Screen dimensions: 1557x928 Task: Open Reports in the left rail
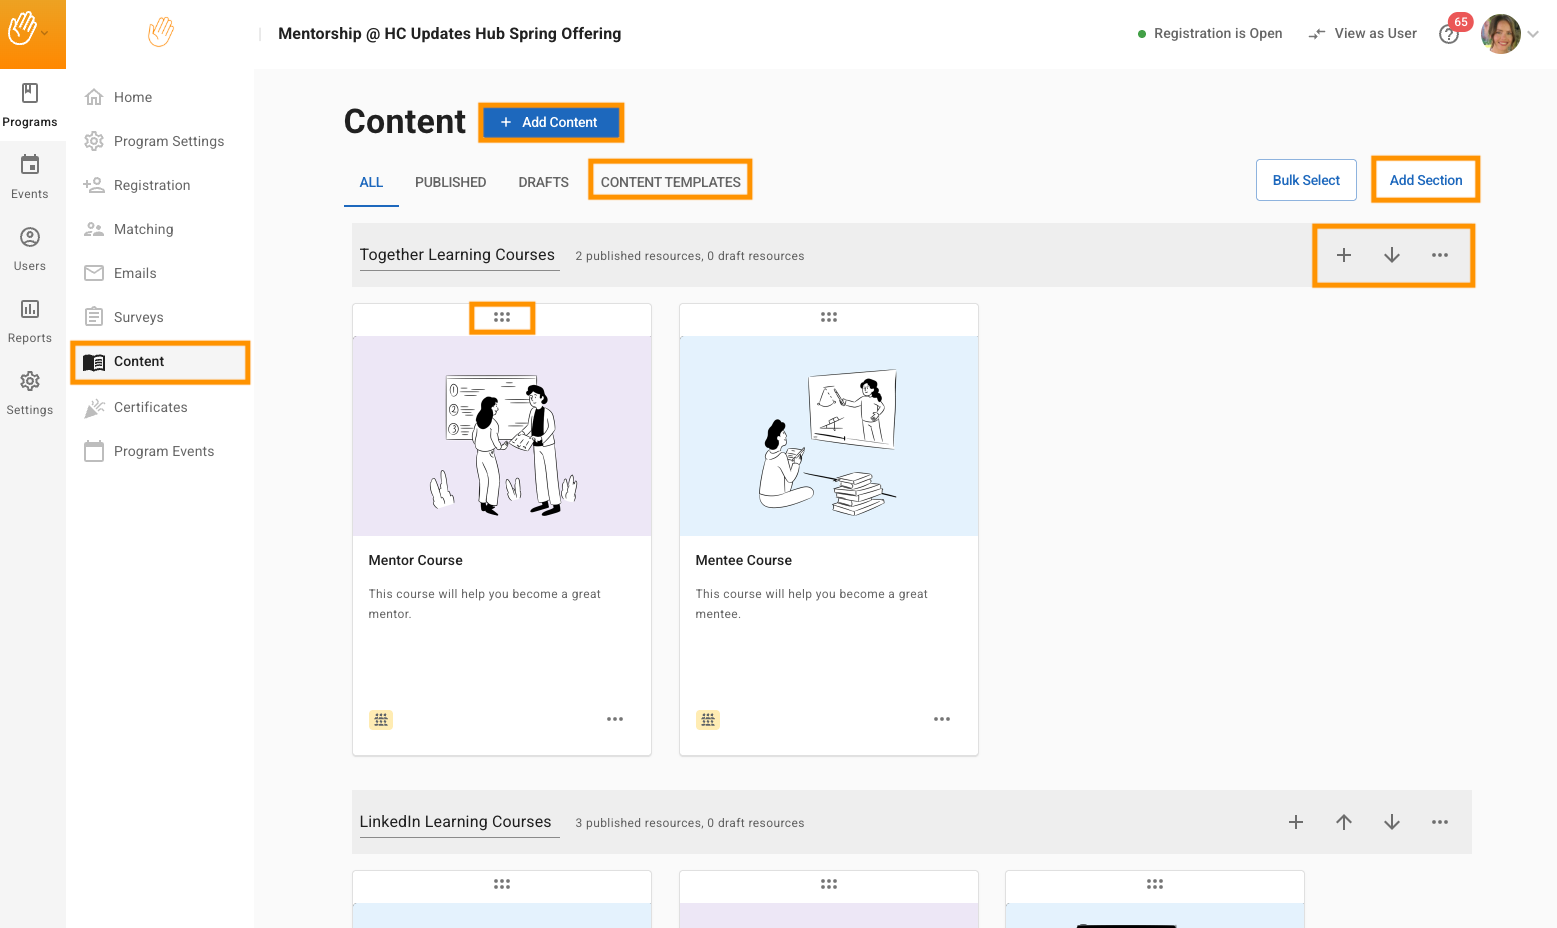click(x=30, y=320)
